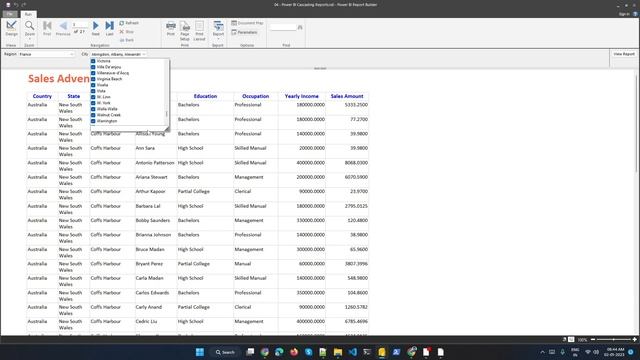This screenshot has width=640, height=360.
Task: Uncheck Vista in the City list
Action: [x=93, y=91]
